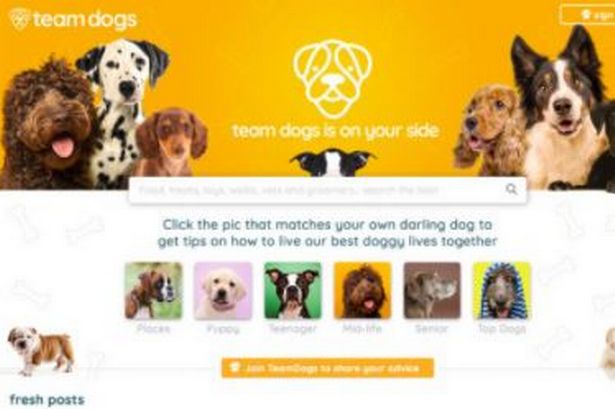
Task: Select the Top Dogs picture with towel
Action: click(502, 291)
